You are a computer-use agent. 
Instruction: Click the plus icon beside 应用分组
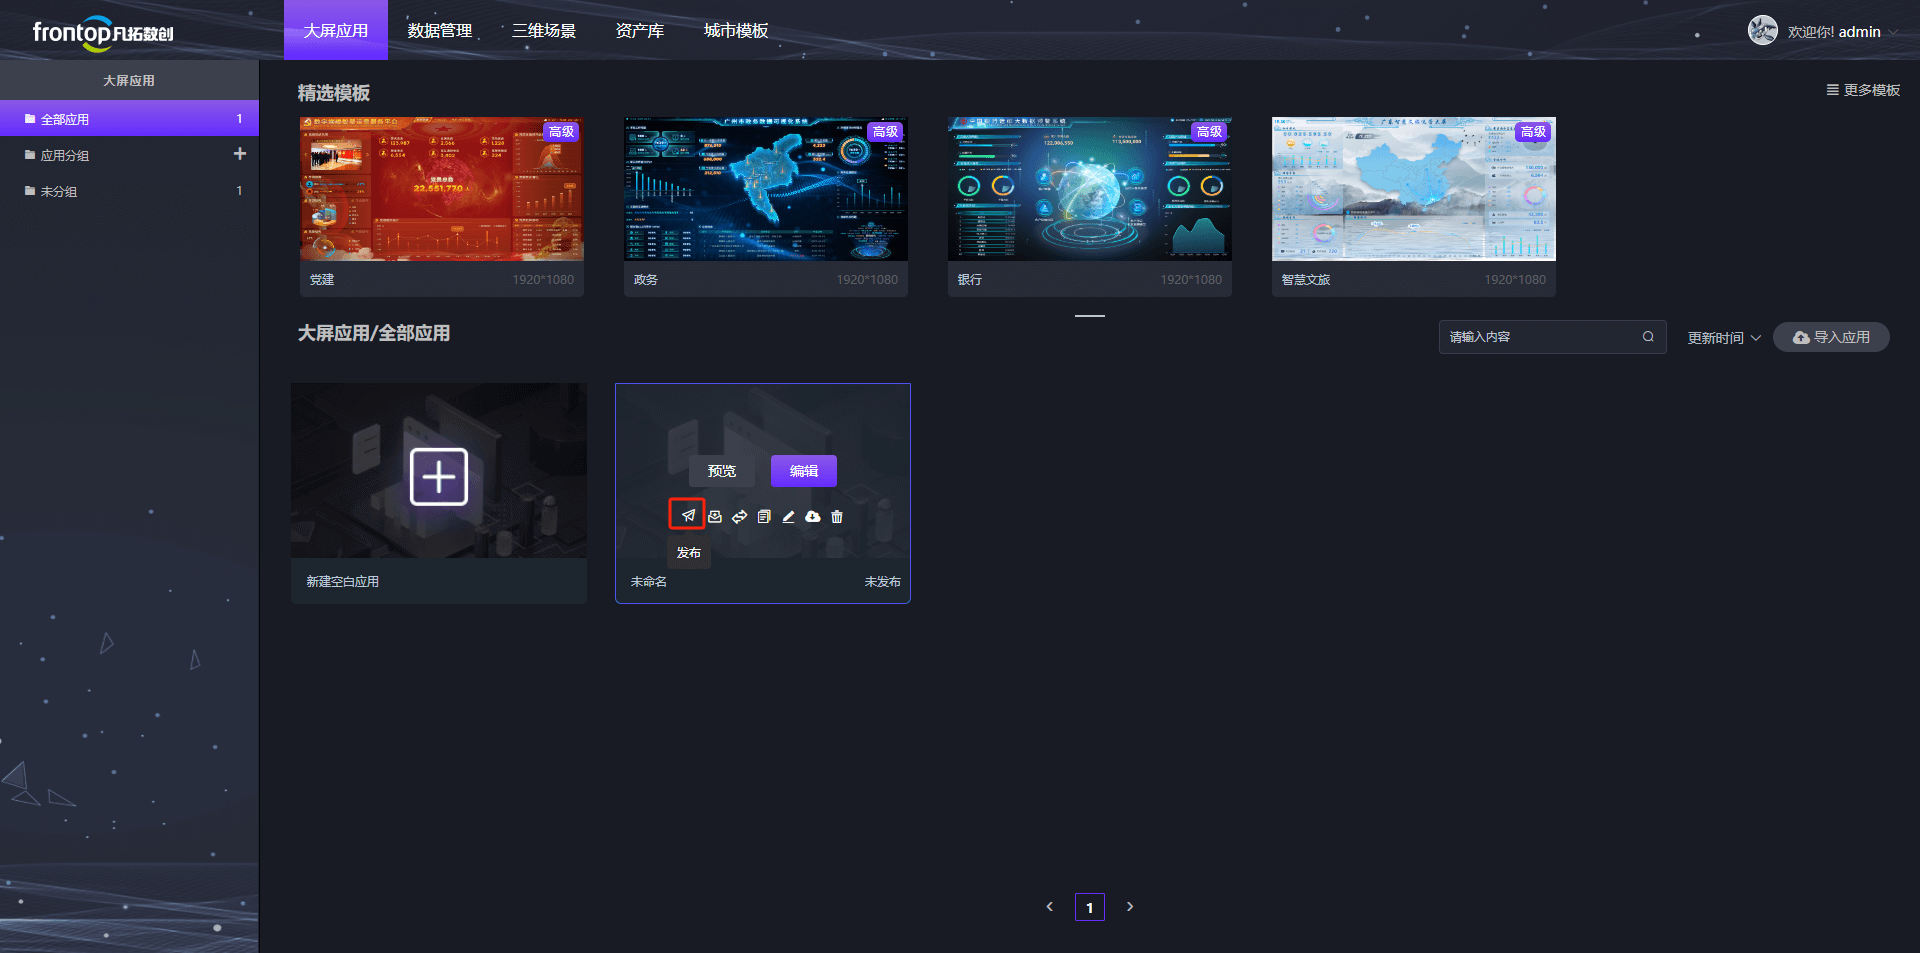(239, 154)
